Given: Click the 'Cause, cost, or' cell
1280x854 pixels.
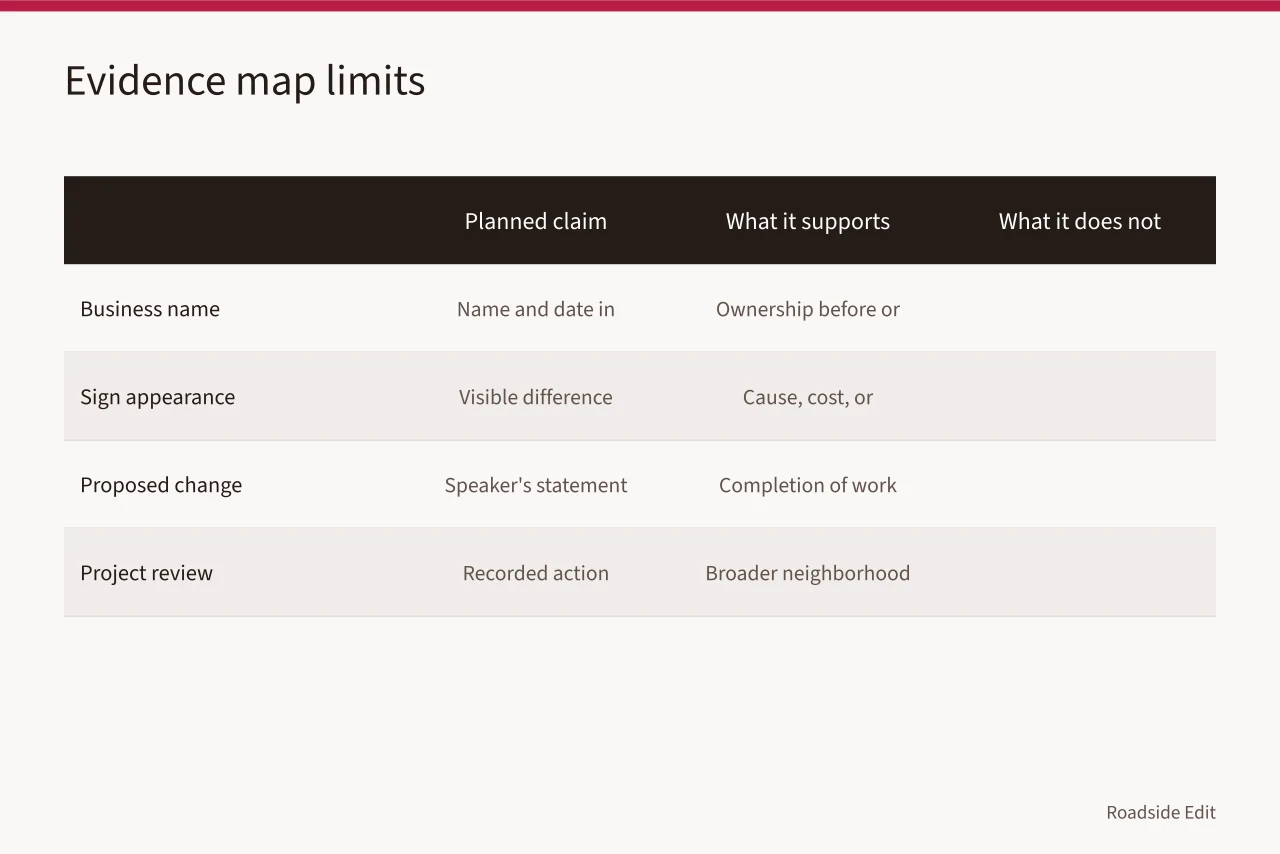Looking at the screenshot, I should point(808,397).
